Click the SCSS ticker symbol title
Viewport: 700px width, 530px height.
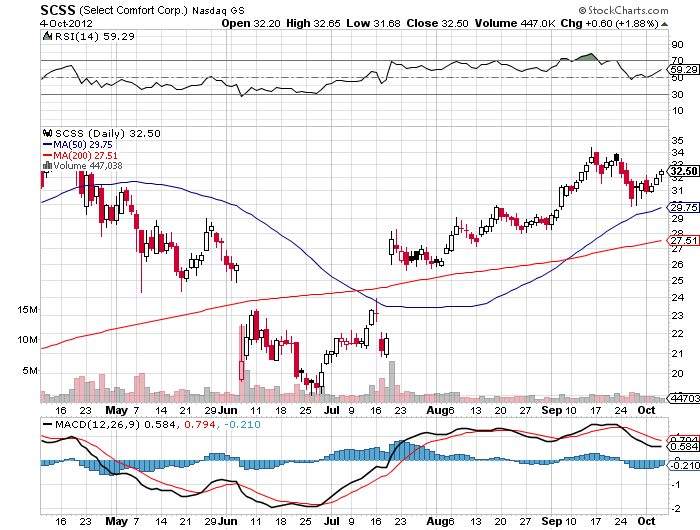click(58, 10)
